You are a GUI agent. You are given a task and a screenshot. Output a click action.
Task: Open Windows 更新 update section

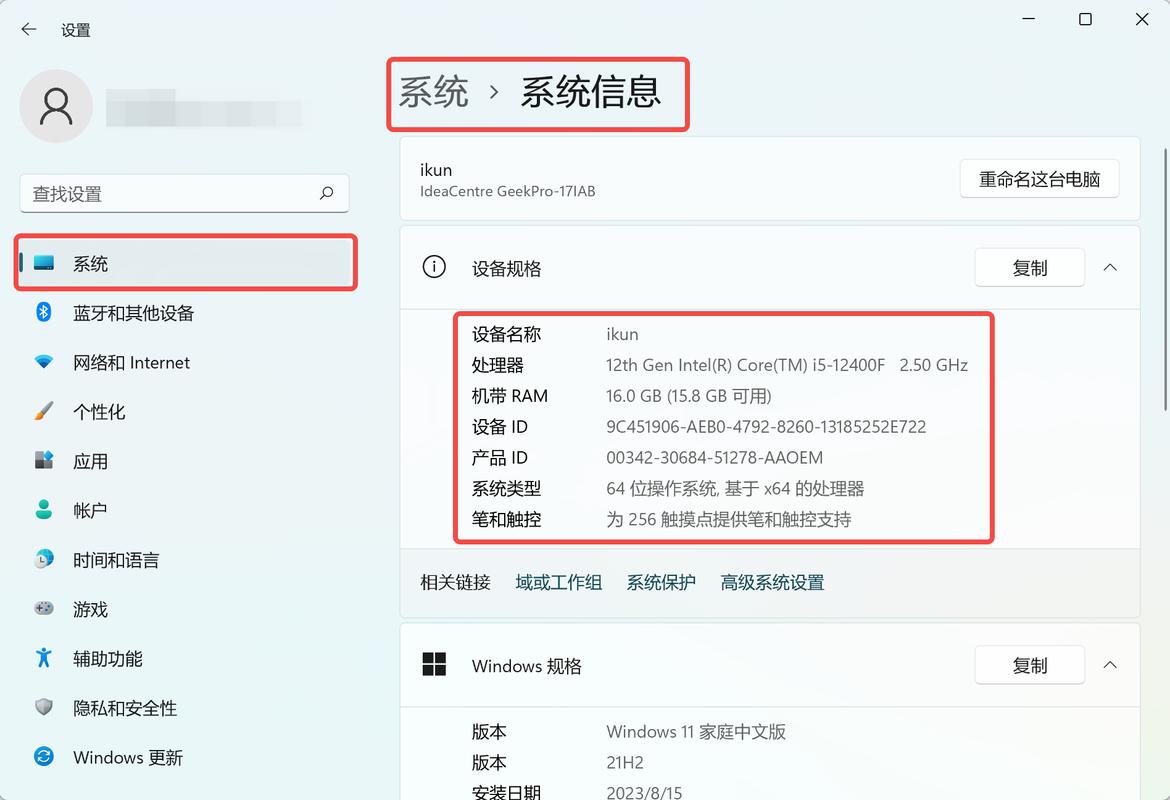(x=127, y=757)
